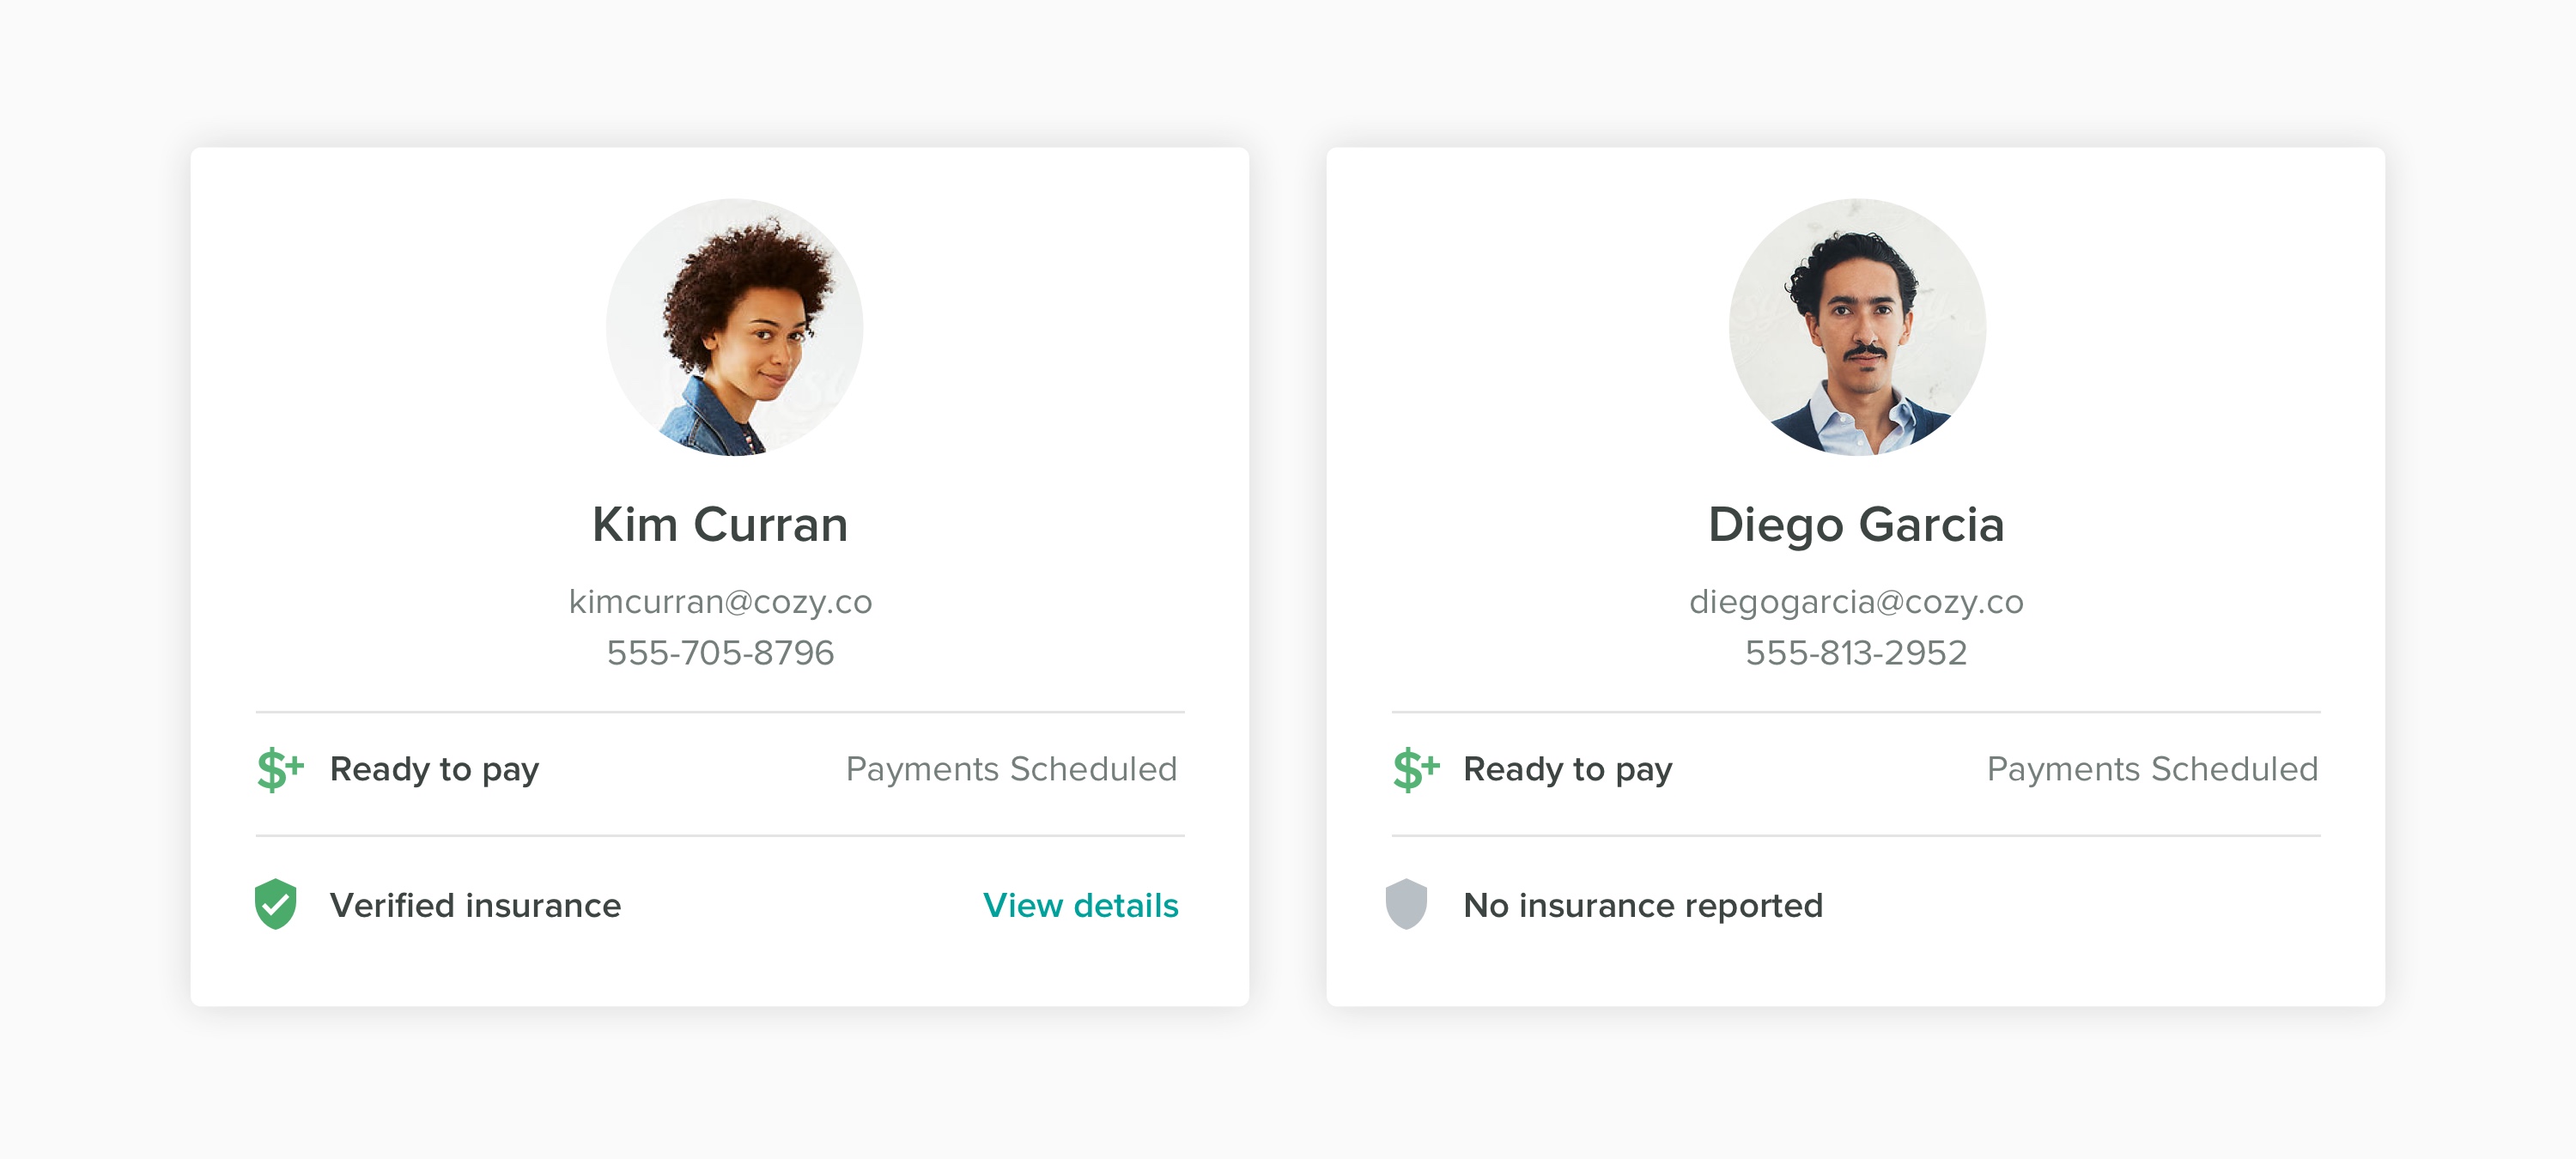Select the Diego Garcia name heading
2576x1159 pixels.
pos(1856,525)
